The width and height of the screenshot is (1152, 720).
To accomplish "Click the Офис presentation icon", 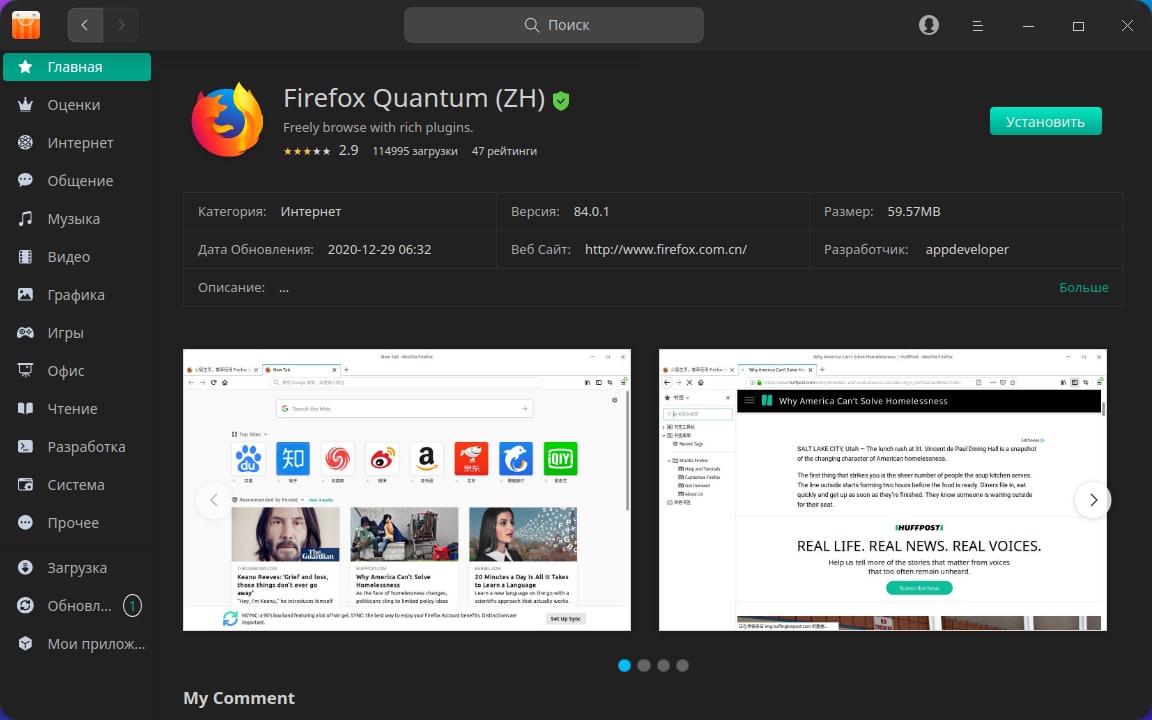I will [26, 370].
